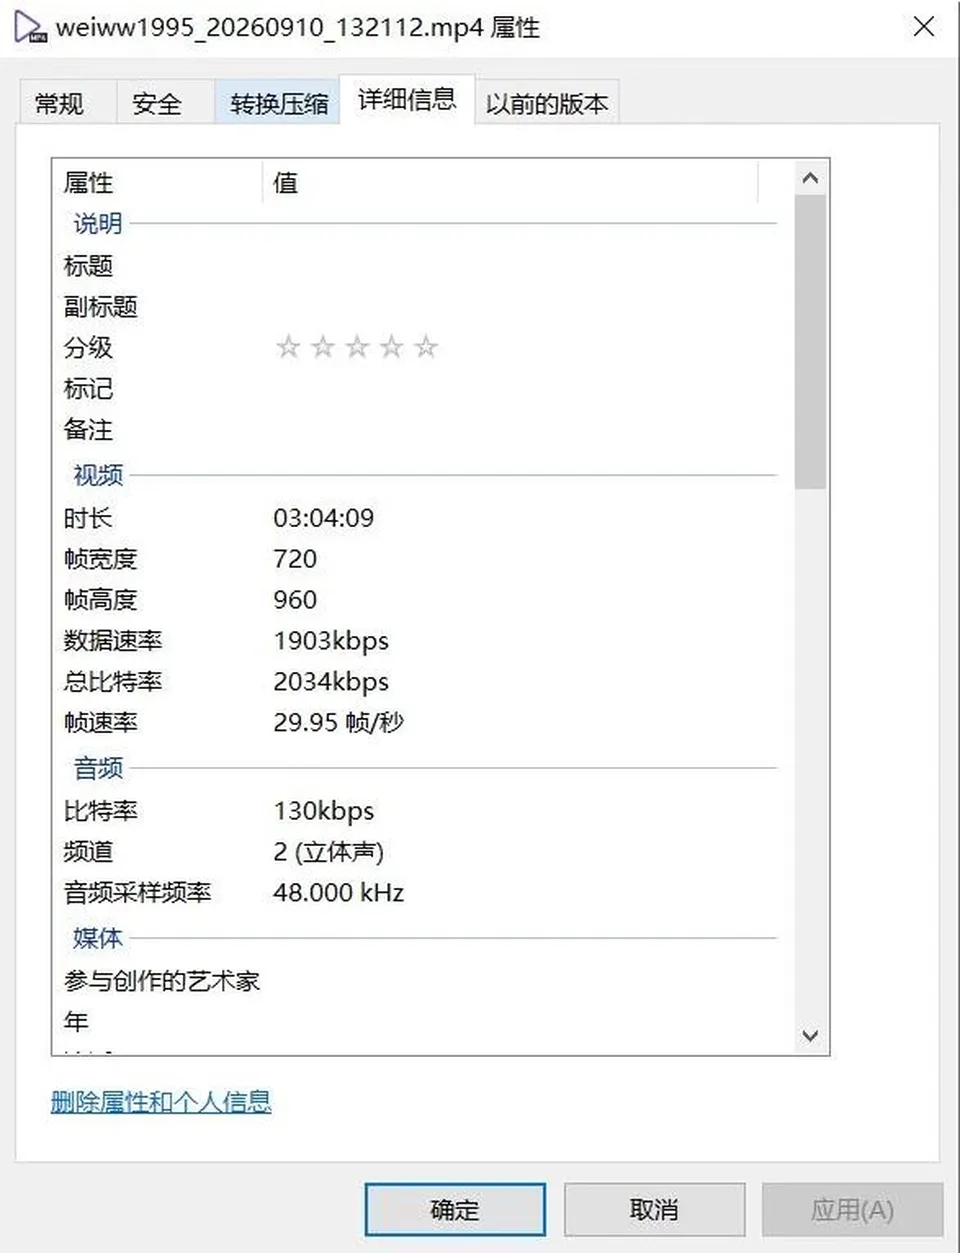960x1253 pixels.
Task: Click the 音频 section header
Action: [98, 768]
